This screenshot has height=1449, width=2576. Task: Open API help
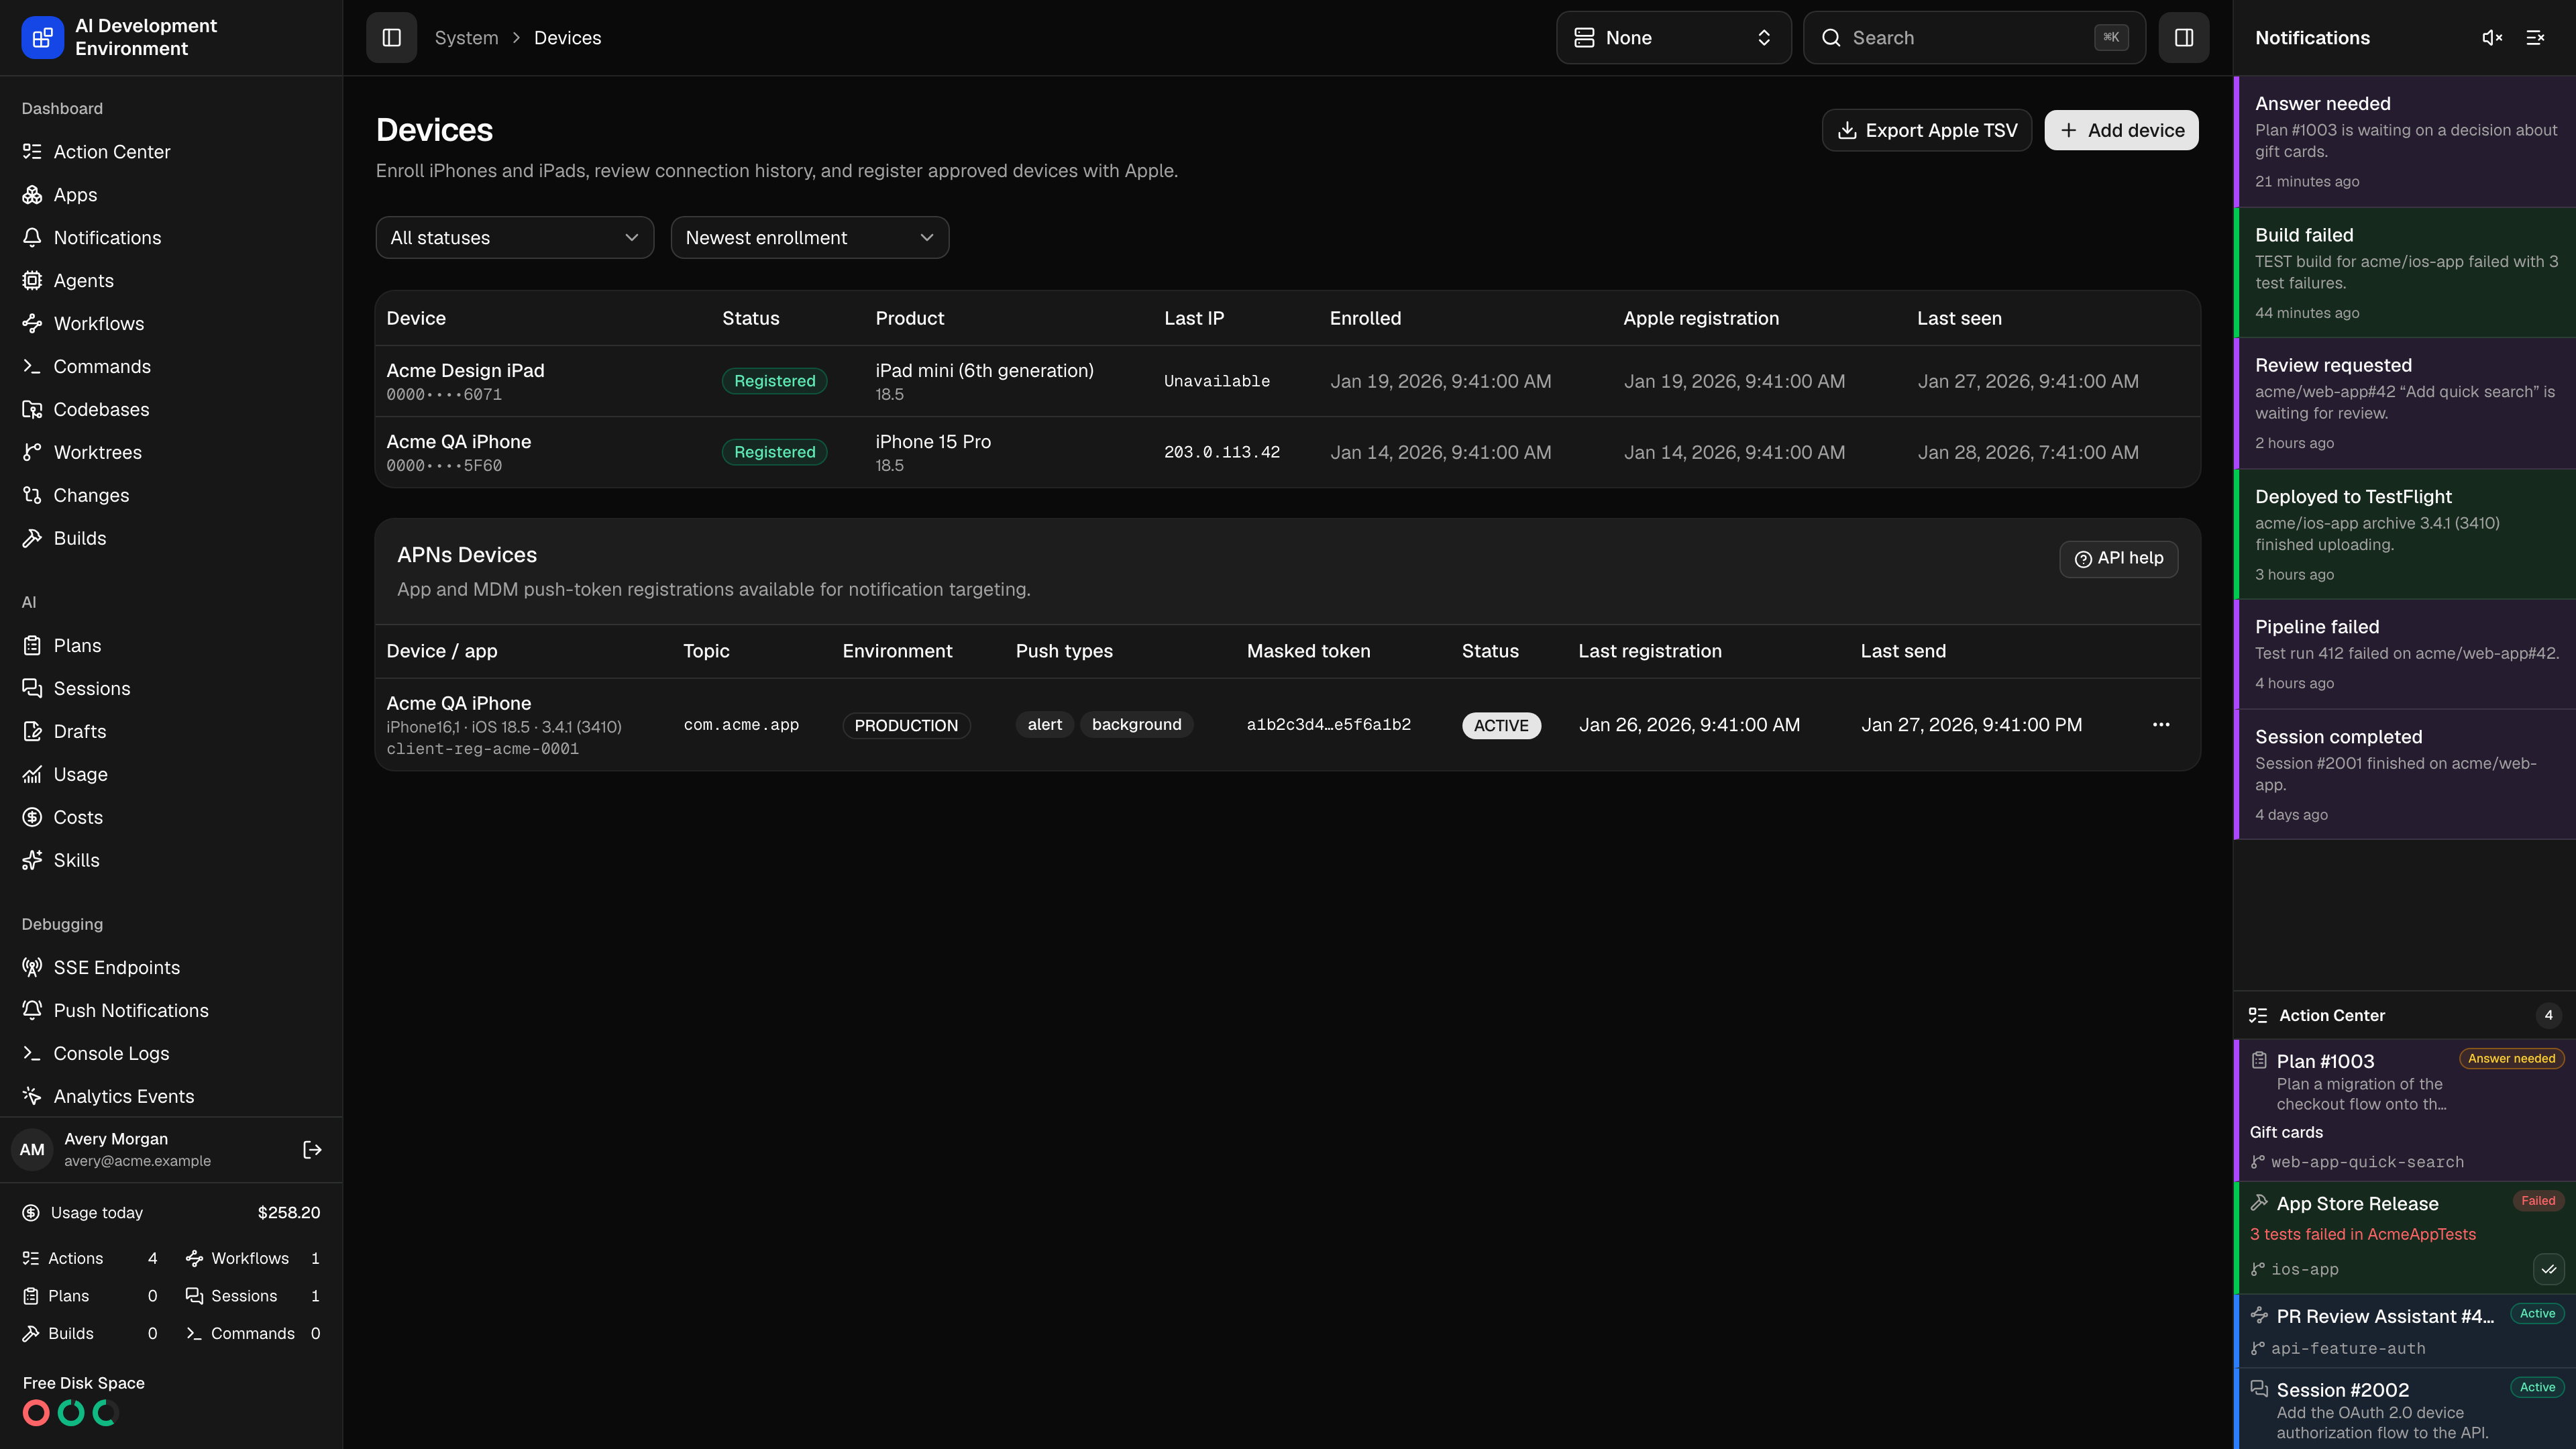[x=2119, y=558]
